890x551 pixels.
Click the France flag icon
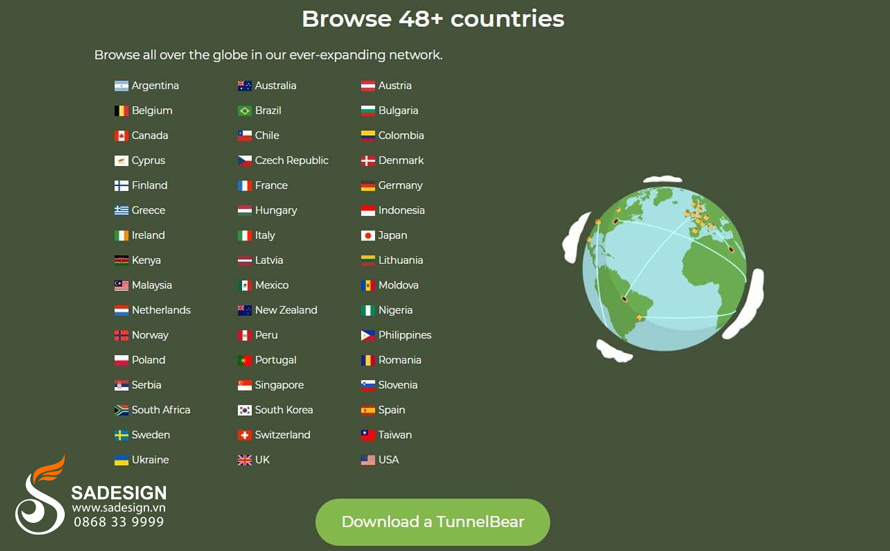click(x=245, y=186)
